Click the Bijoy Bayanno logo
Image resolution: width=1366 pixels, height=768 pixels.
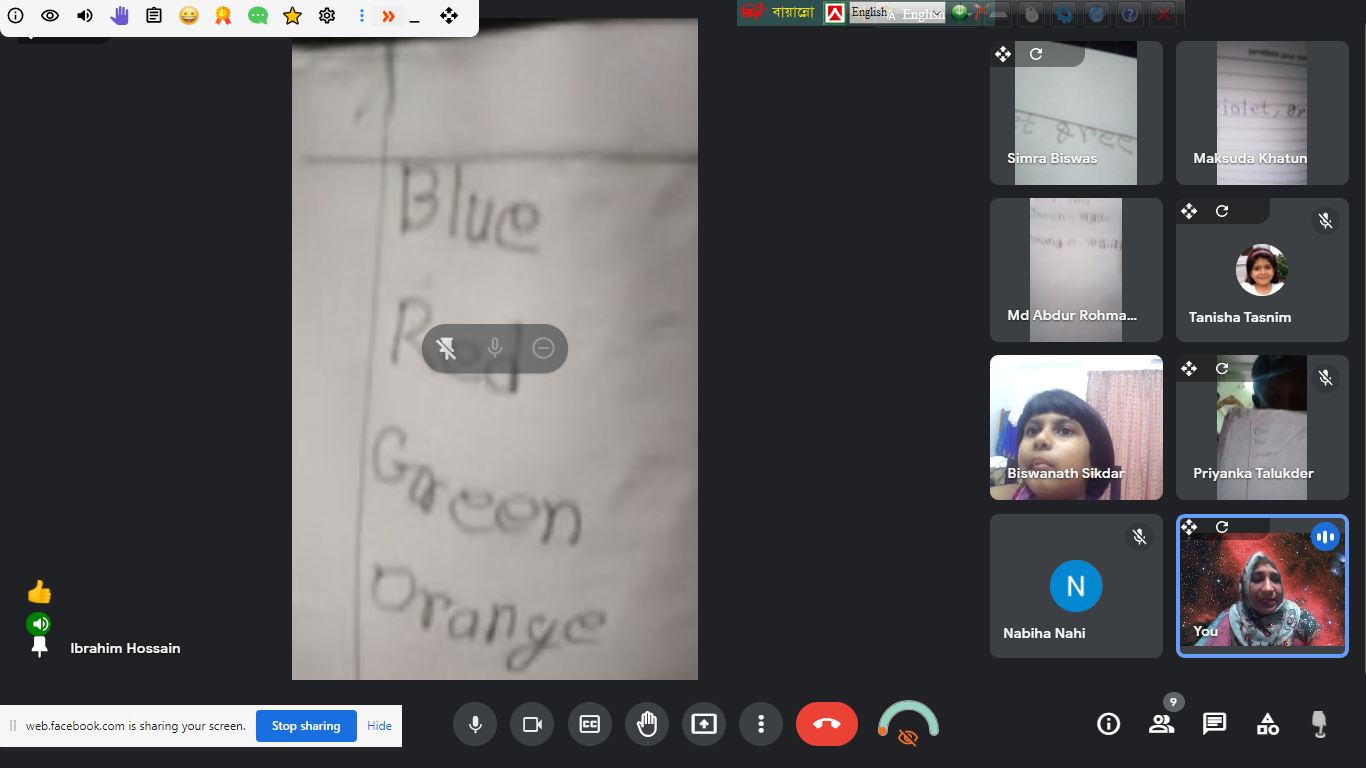[778, 13]
